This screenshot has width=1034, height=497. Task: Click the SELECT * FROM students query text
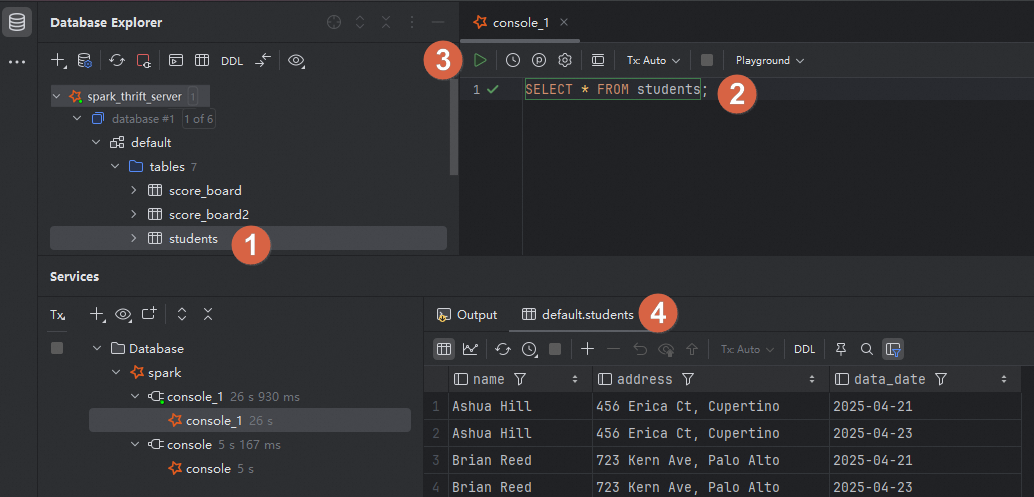click(x=612, y=90)
